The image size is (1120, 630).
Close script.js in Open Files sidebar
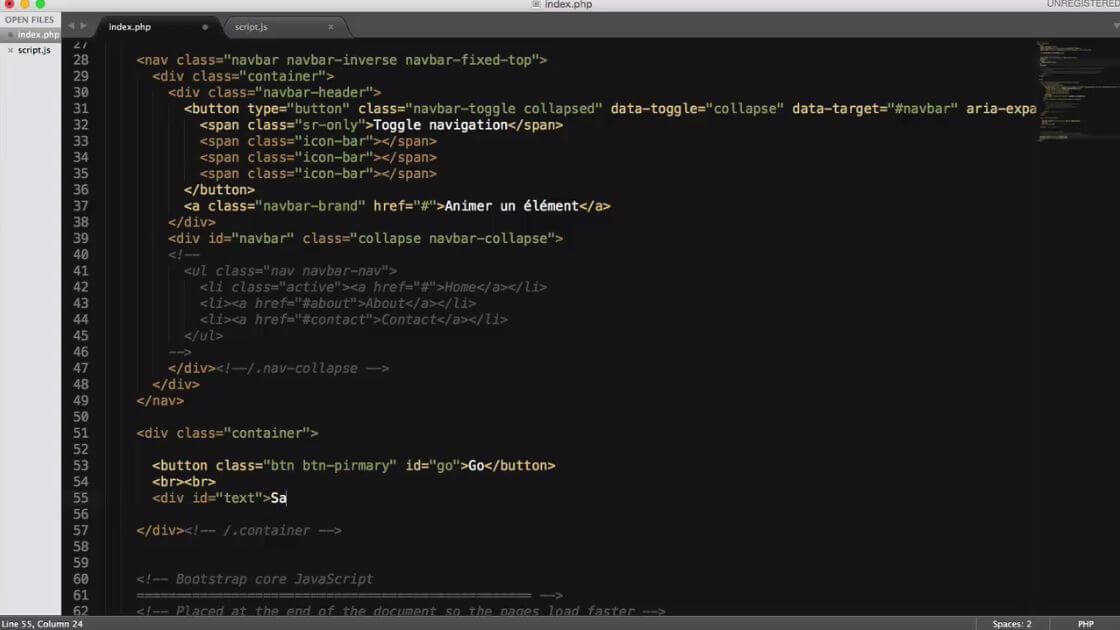pyautogui.click(x=11, y=50)
